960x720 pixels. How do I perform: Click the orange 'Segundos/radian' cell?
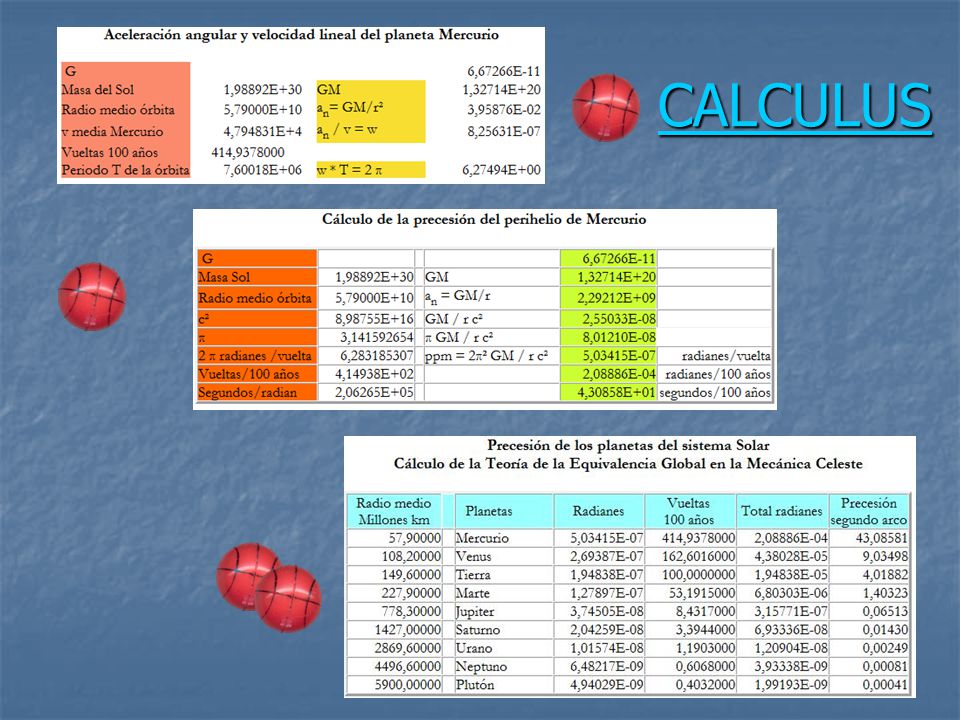(257, 392)
